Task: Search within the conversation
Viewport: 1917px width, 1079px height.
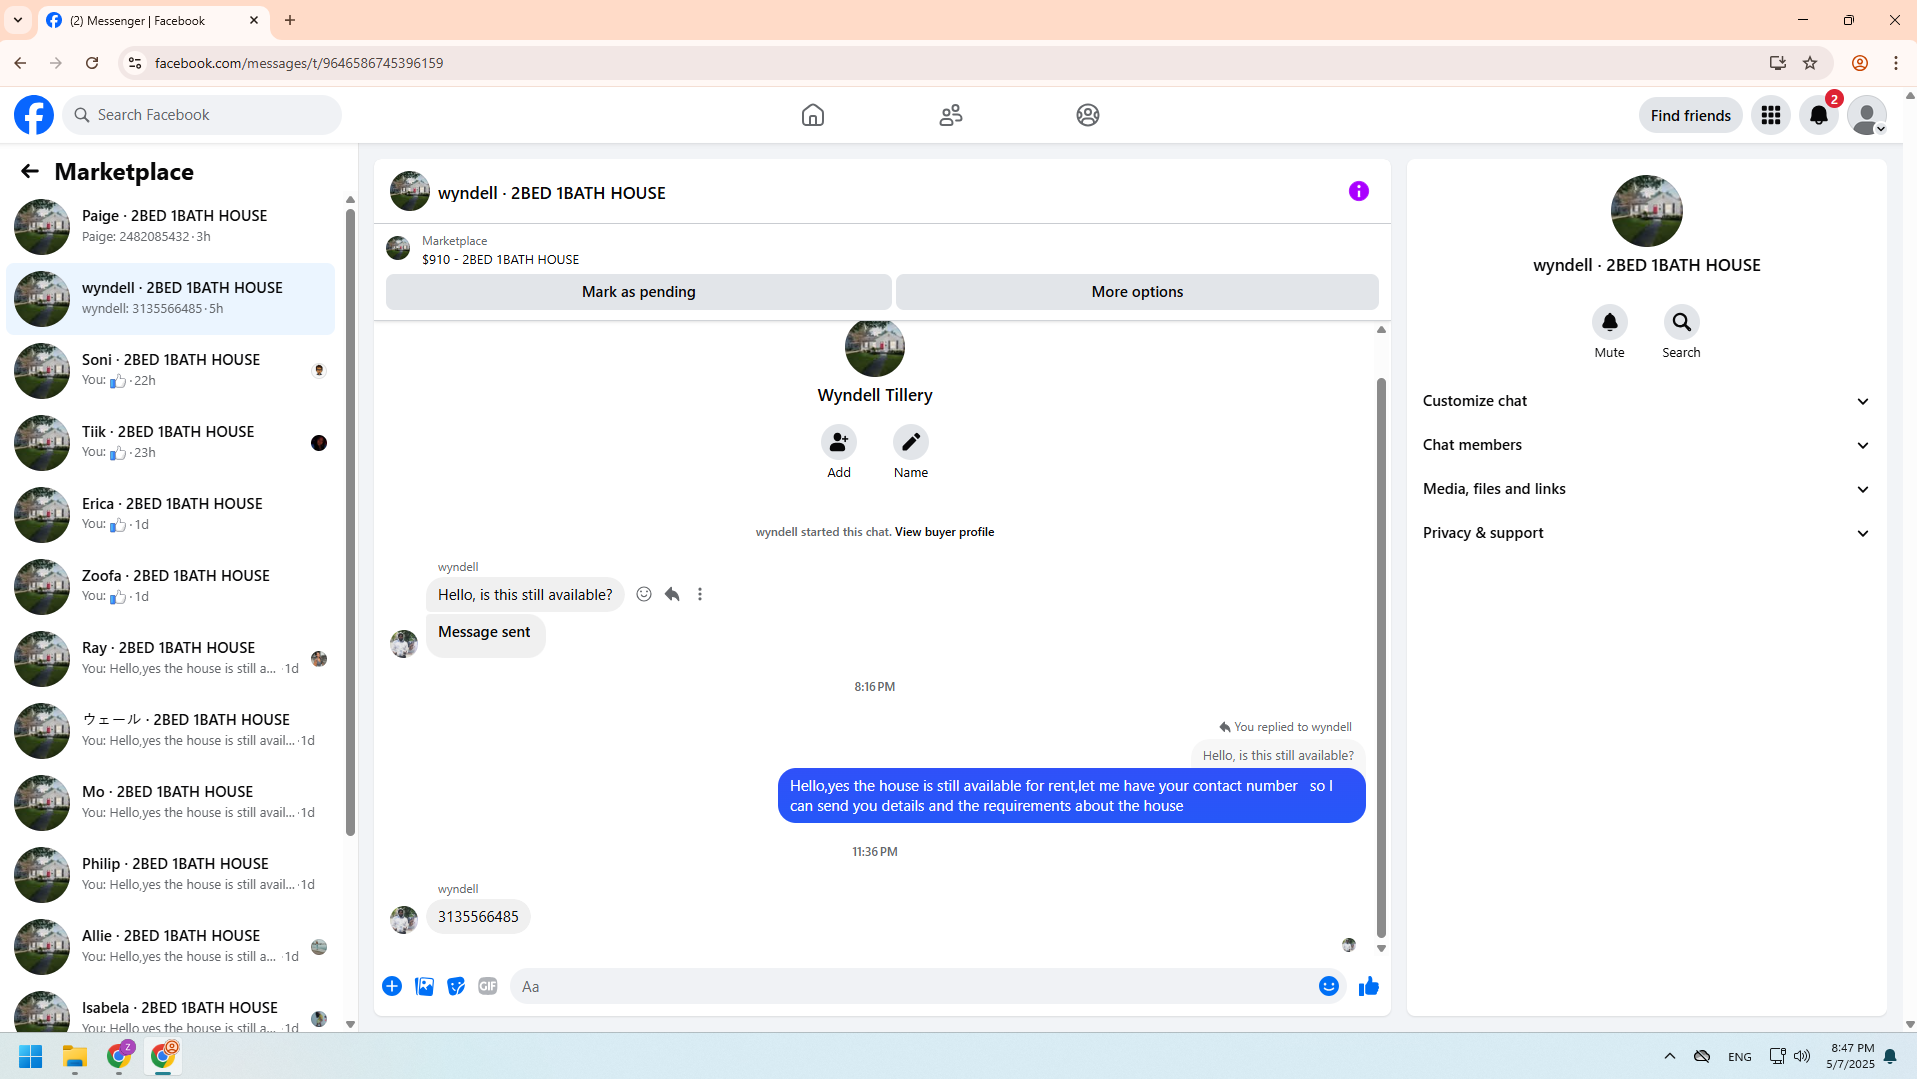Action: [1681, 322]
